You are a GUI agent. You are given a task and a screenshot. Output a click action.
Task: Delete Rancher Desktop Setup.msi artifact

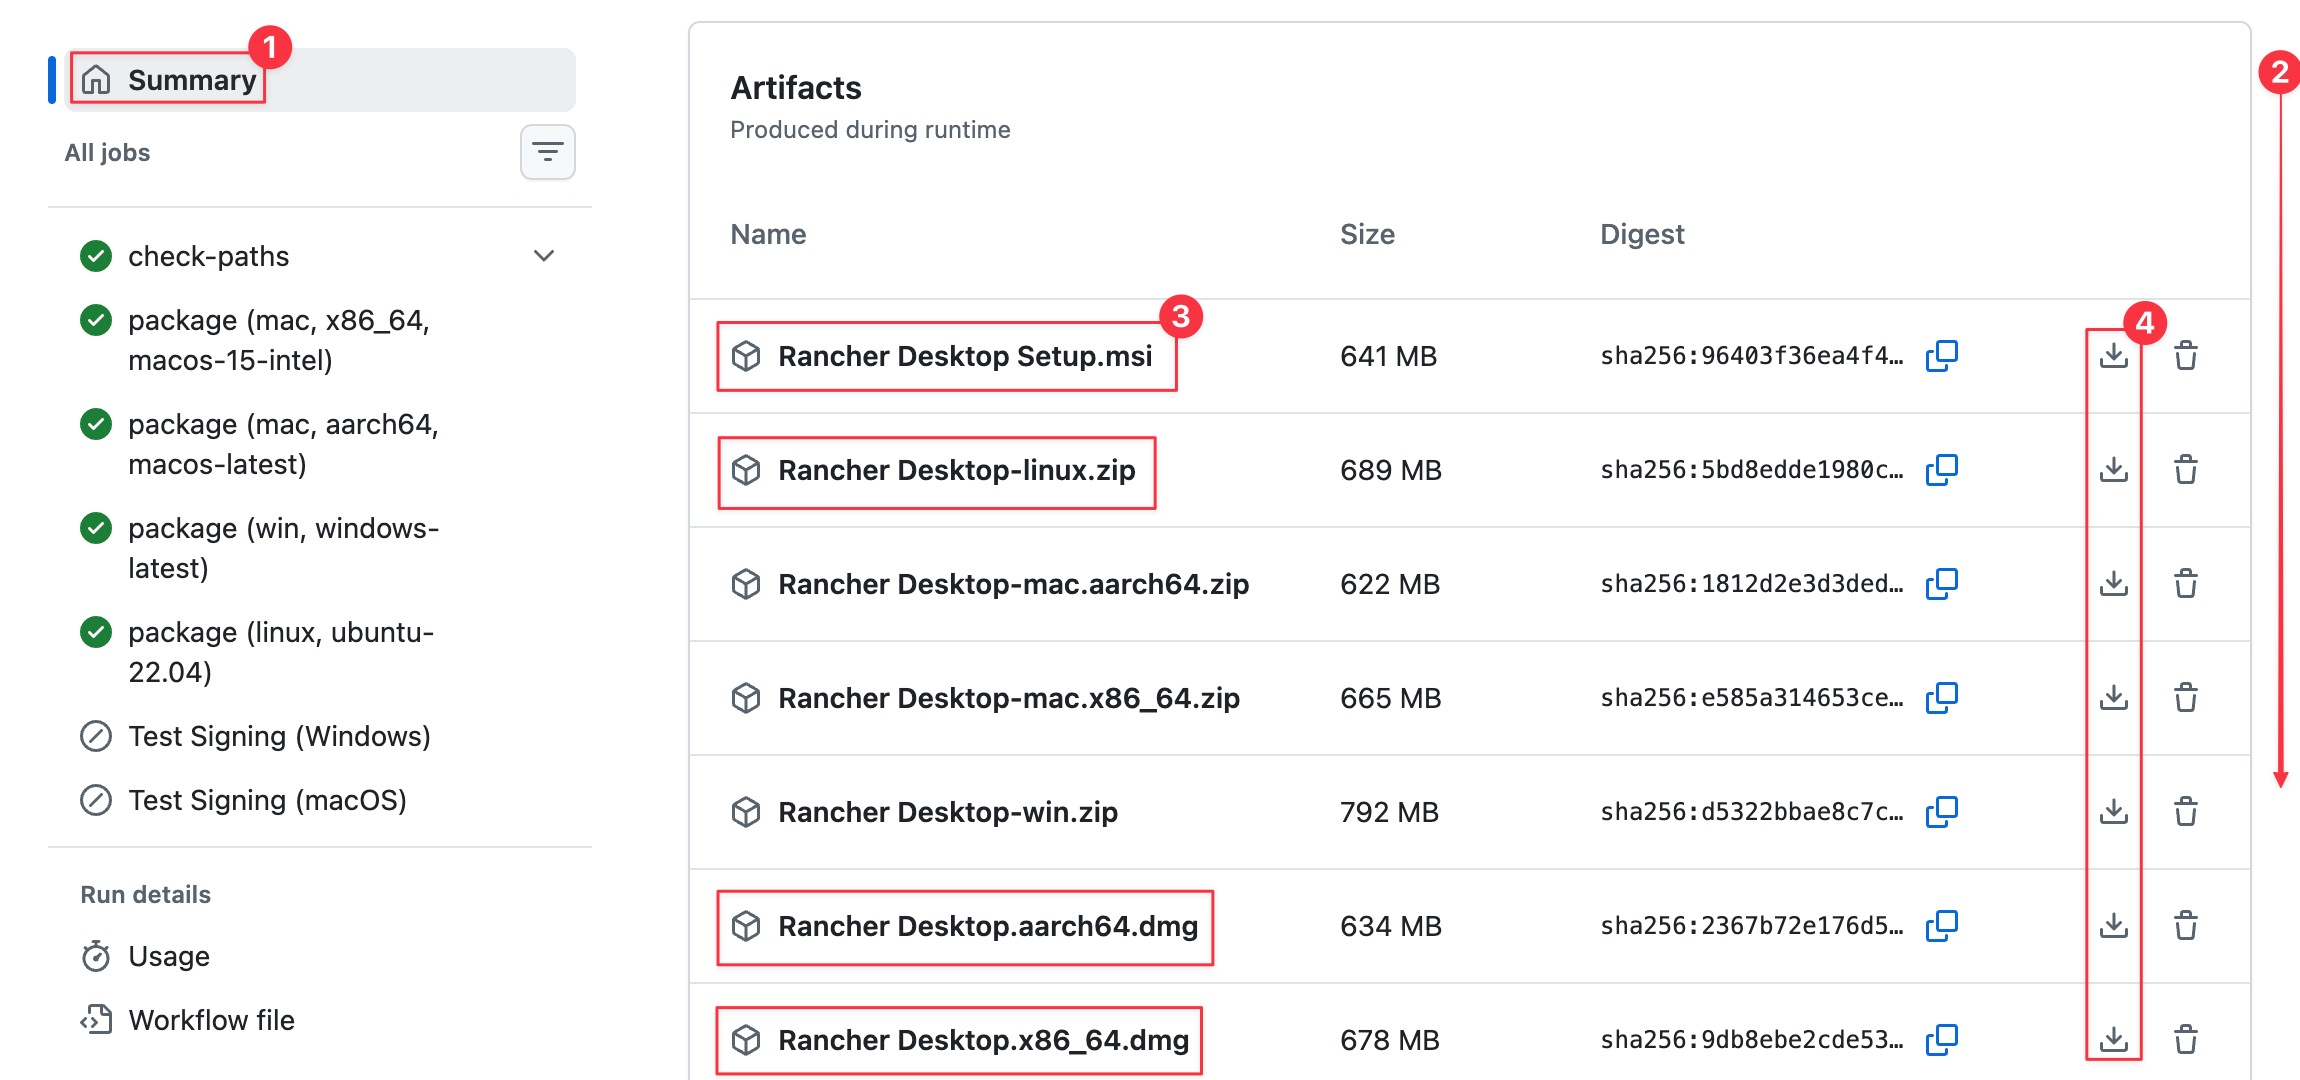2186,356
